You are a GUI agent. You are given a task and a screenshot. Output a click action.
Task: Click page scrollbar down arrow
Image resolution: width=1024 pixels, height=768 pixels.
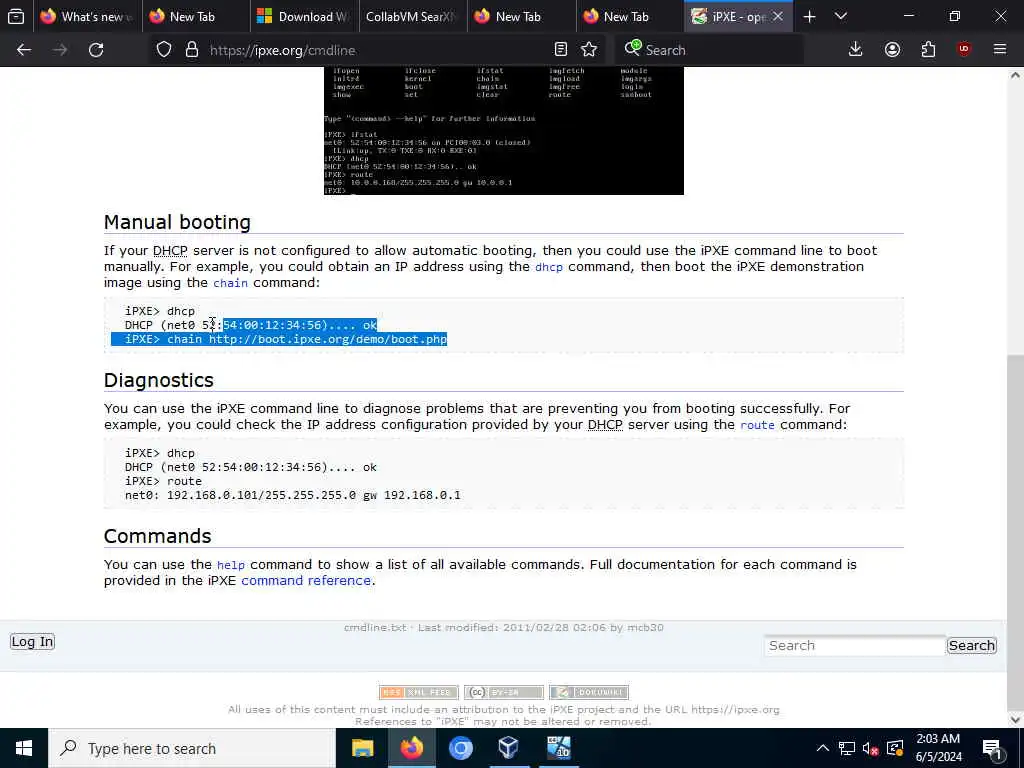(x=1016, y=720)
